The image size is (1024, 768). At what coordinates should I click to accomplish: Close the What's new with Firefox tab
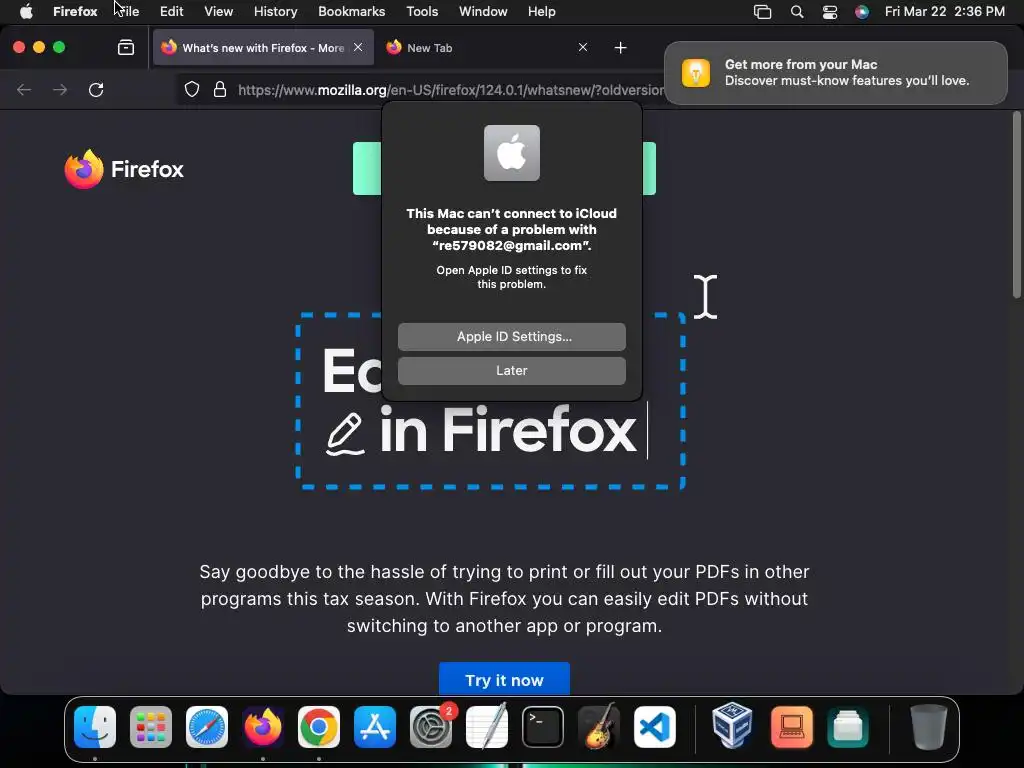[x=358, y=47]
